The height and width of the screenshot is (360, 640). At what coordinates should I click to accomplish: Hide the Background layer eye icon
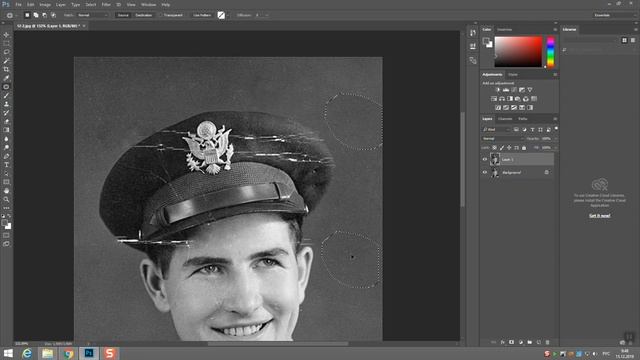485,172
